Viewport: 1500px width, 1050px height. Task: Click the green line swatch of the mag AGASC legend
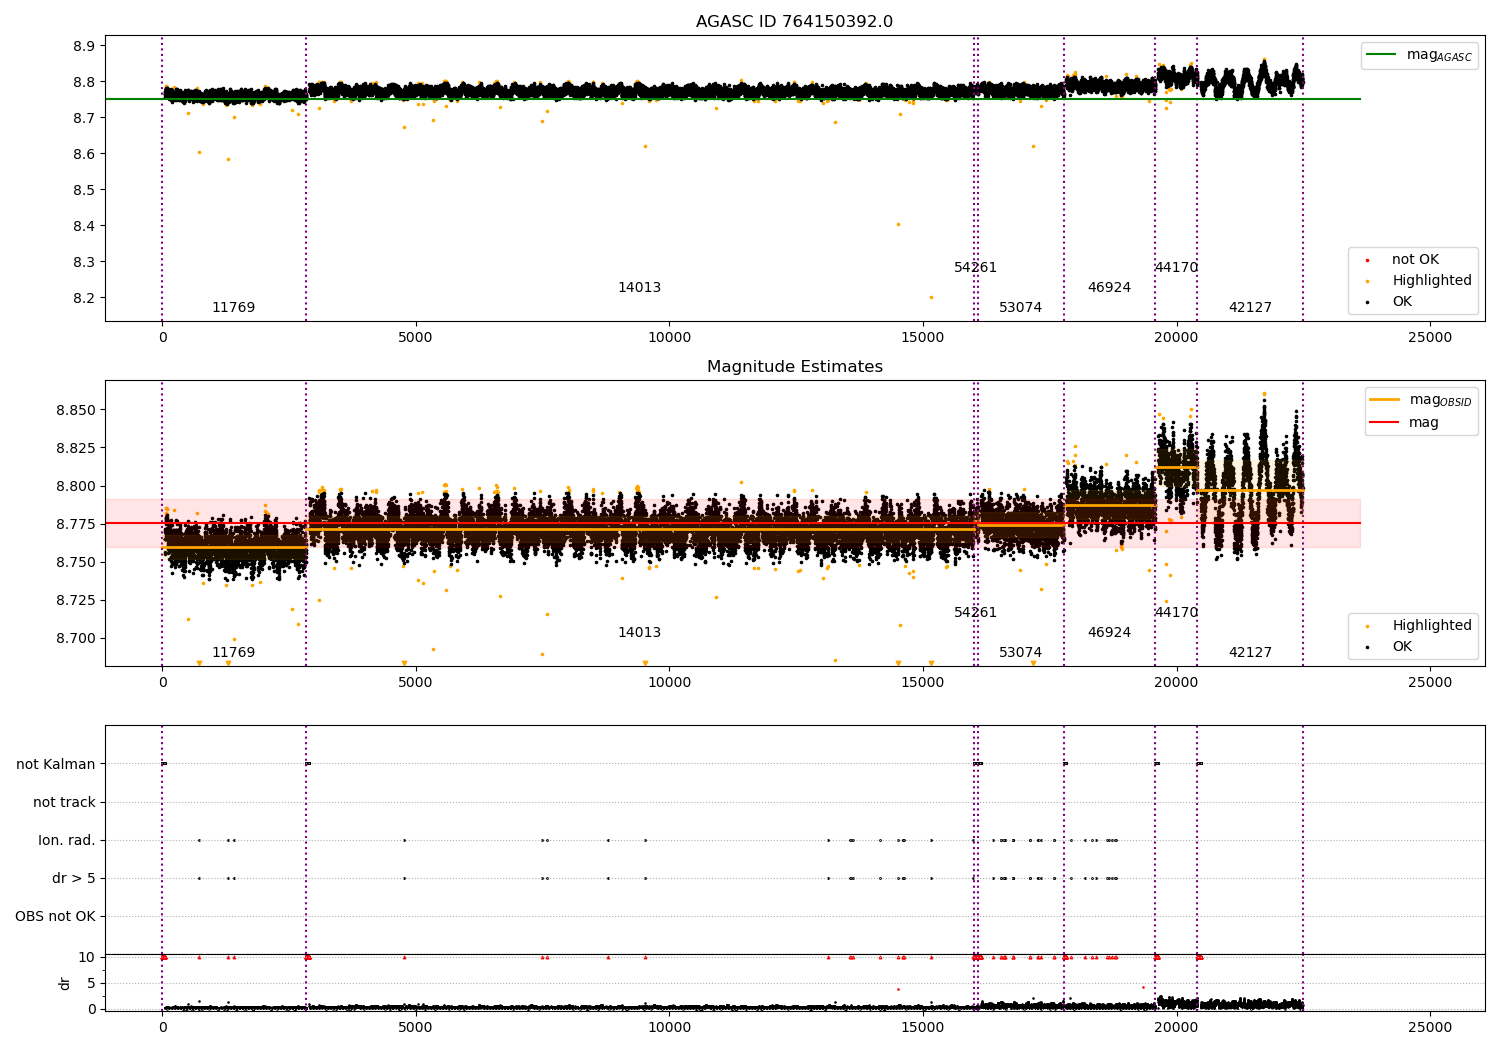(1382, 55)
